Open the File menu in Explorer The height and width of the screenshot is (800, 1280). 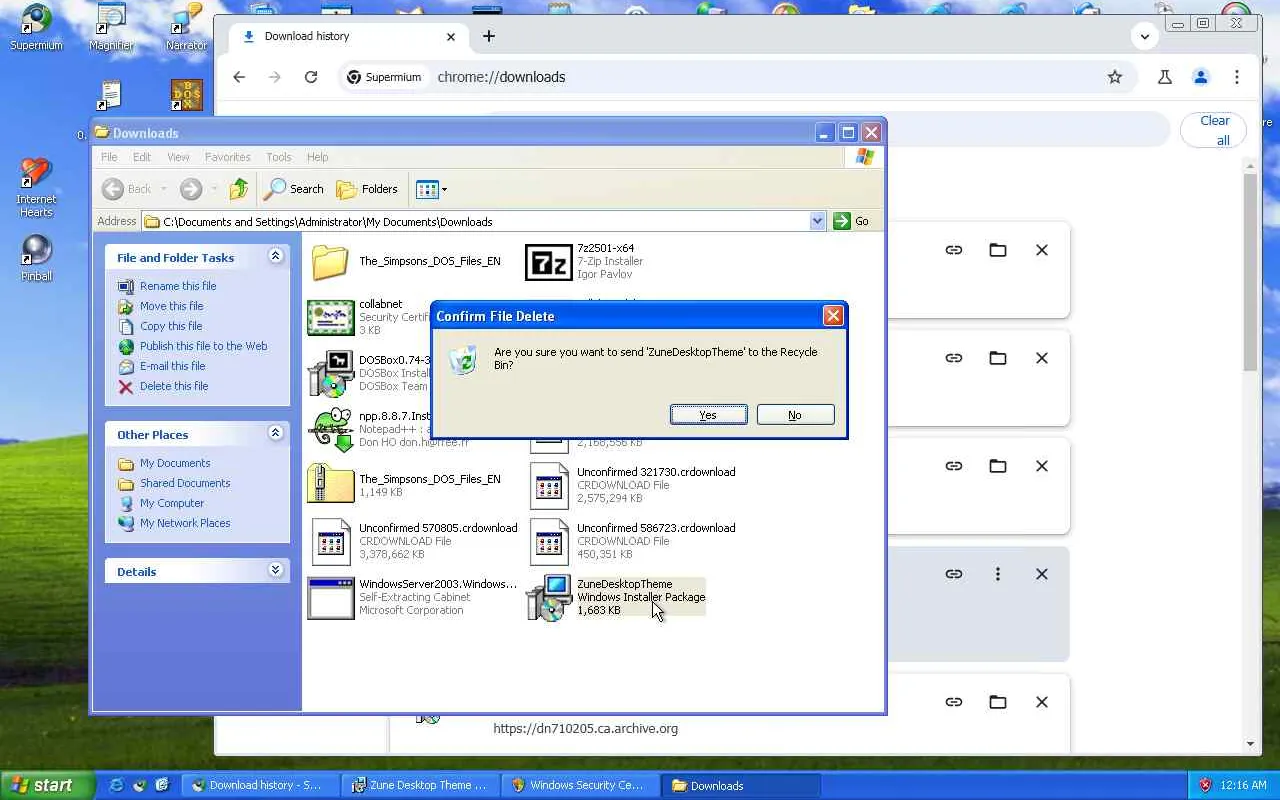click(109, 157)
